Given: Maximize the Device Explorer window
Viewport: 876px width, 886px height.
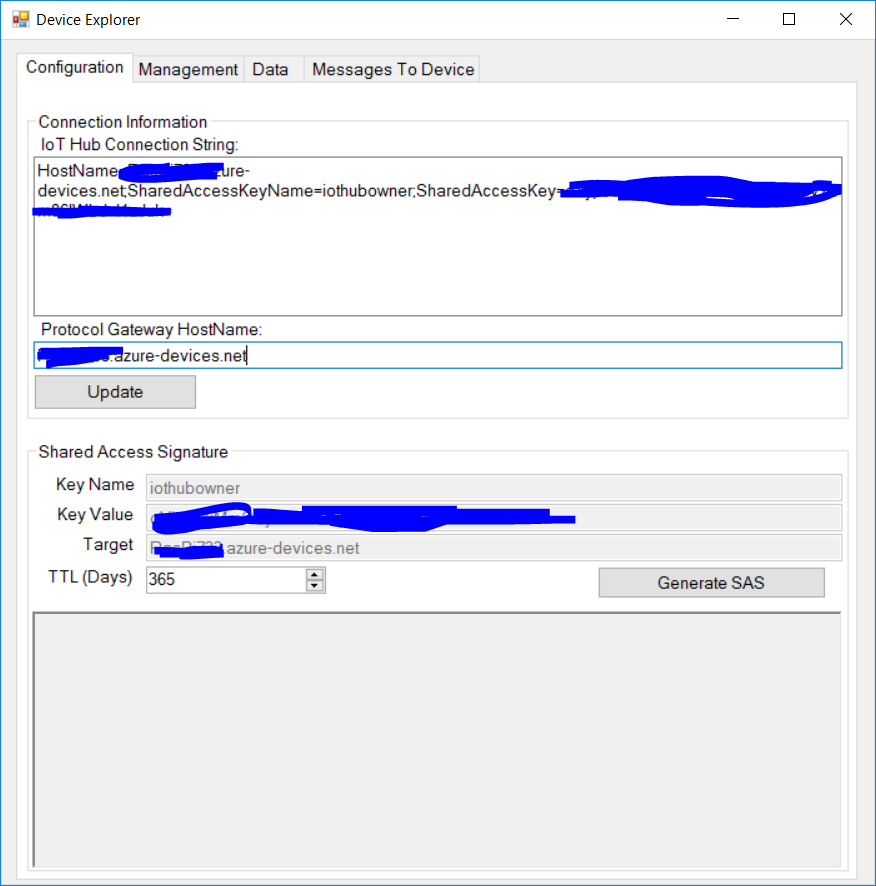Looking at the screenshot, I should (x=789, y=19).
